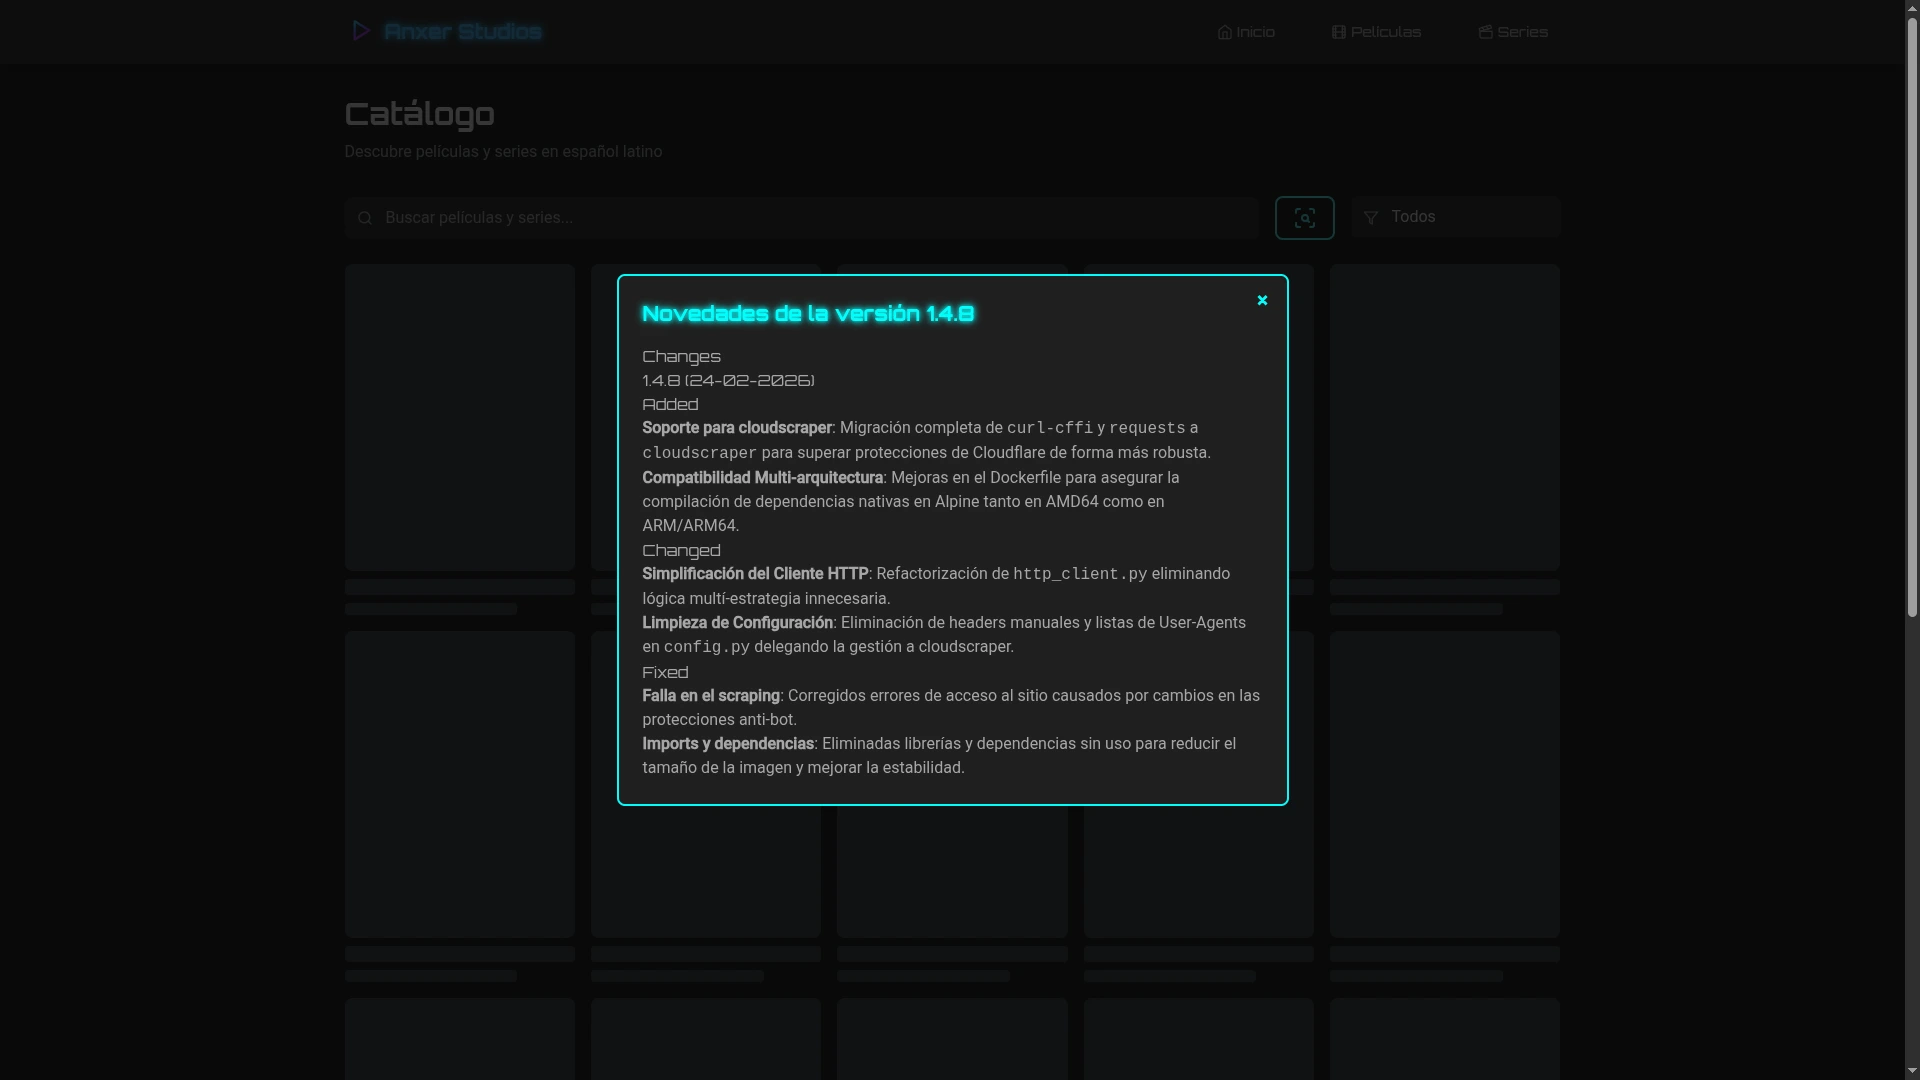The height and width of the screenshot is (1080, 1920).
Task: Click the 'curl-cffi' code text
Action: tap(1050, 428)
